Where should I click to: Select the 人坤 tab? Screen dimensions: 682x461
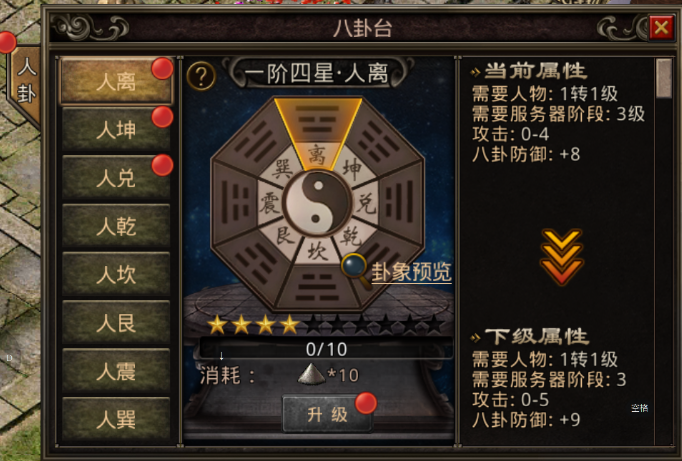click(x=116, y=130)
